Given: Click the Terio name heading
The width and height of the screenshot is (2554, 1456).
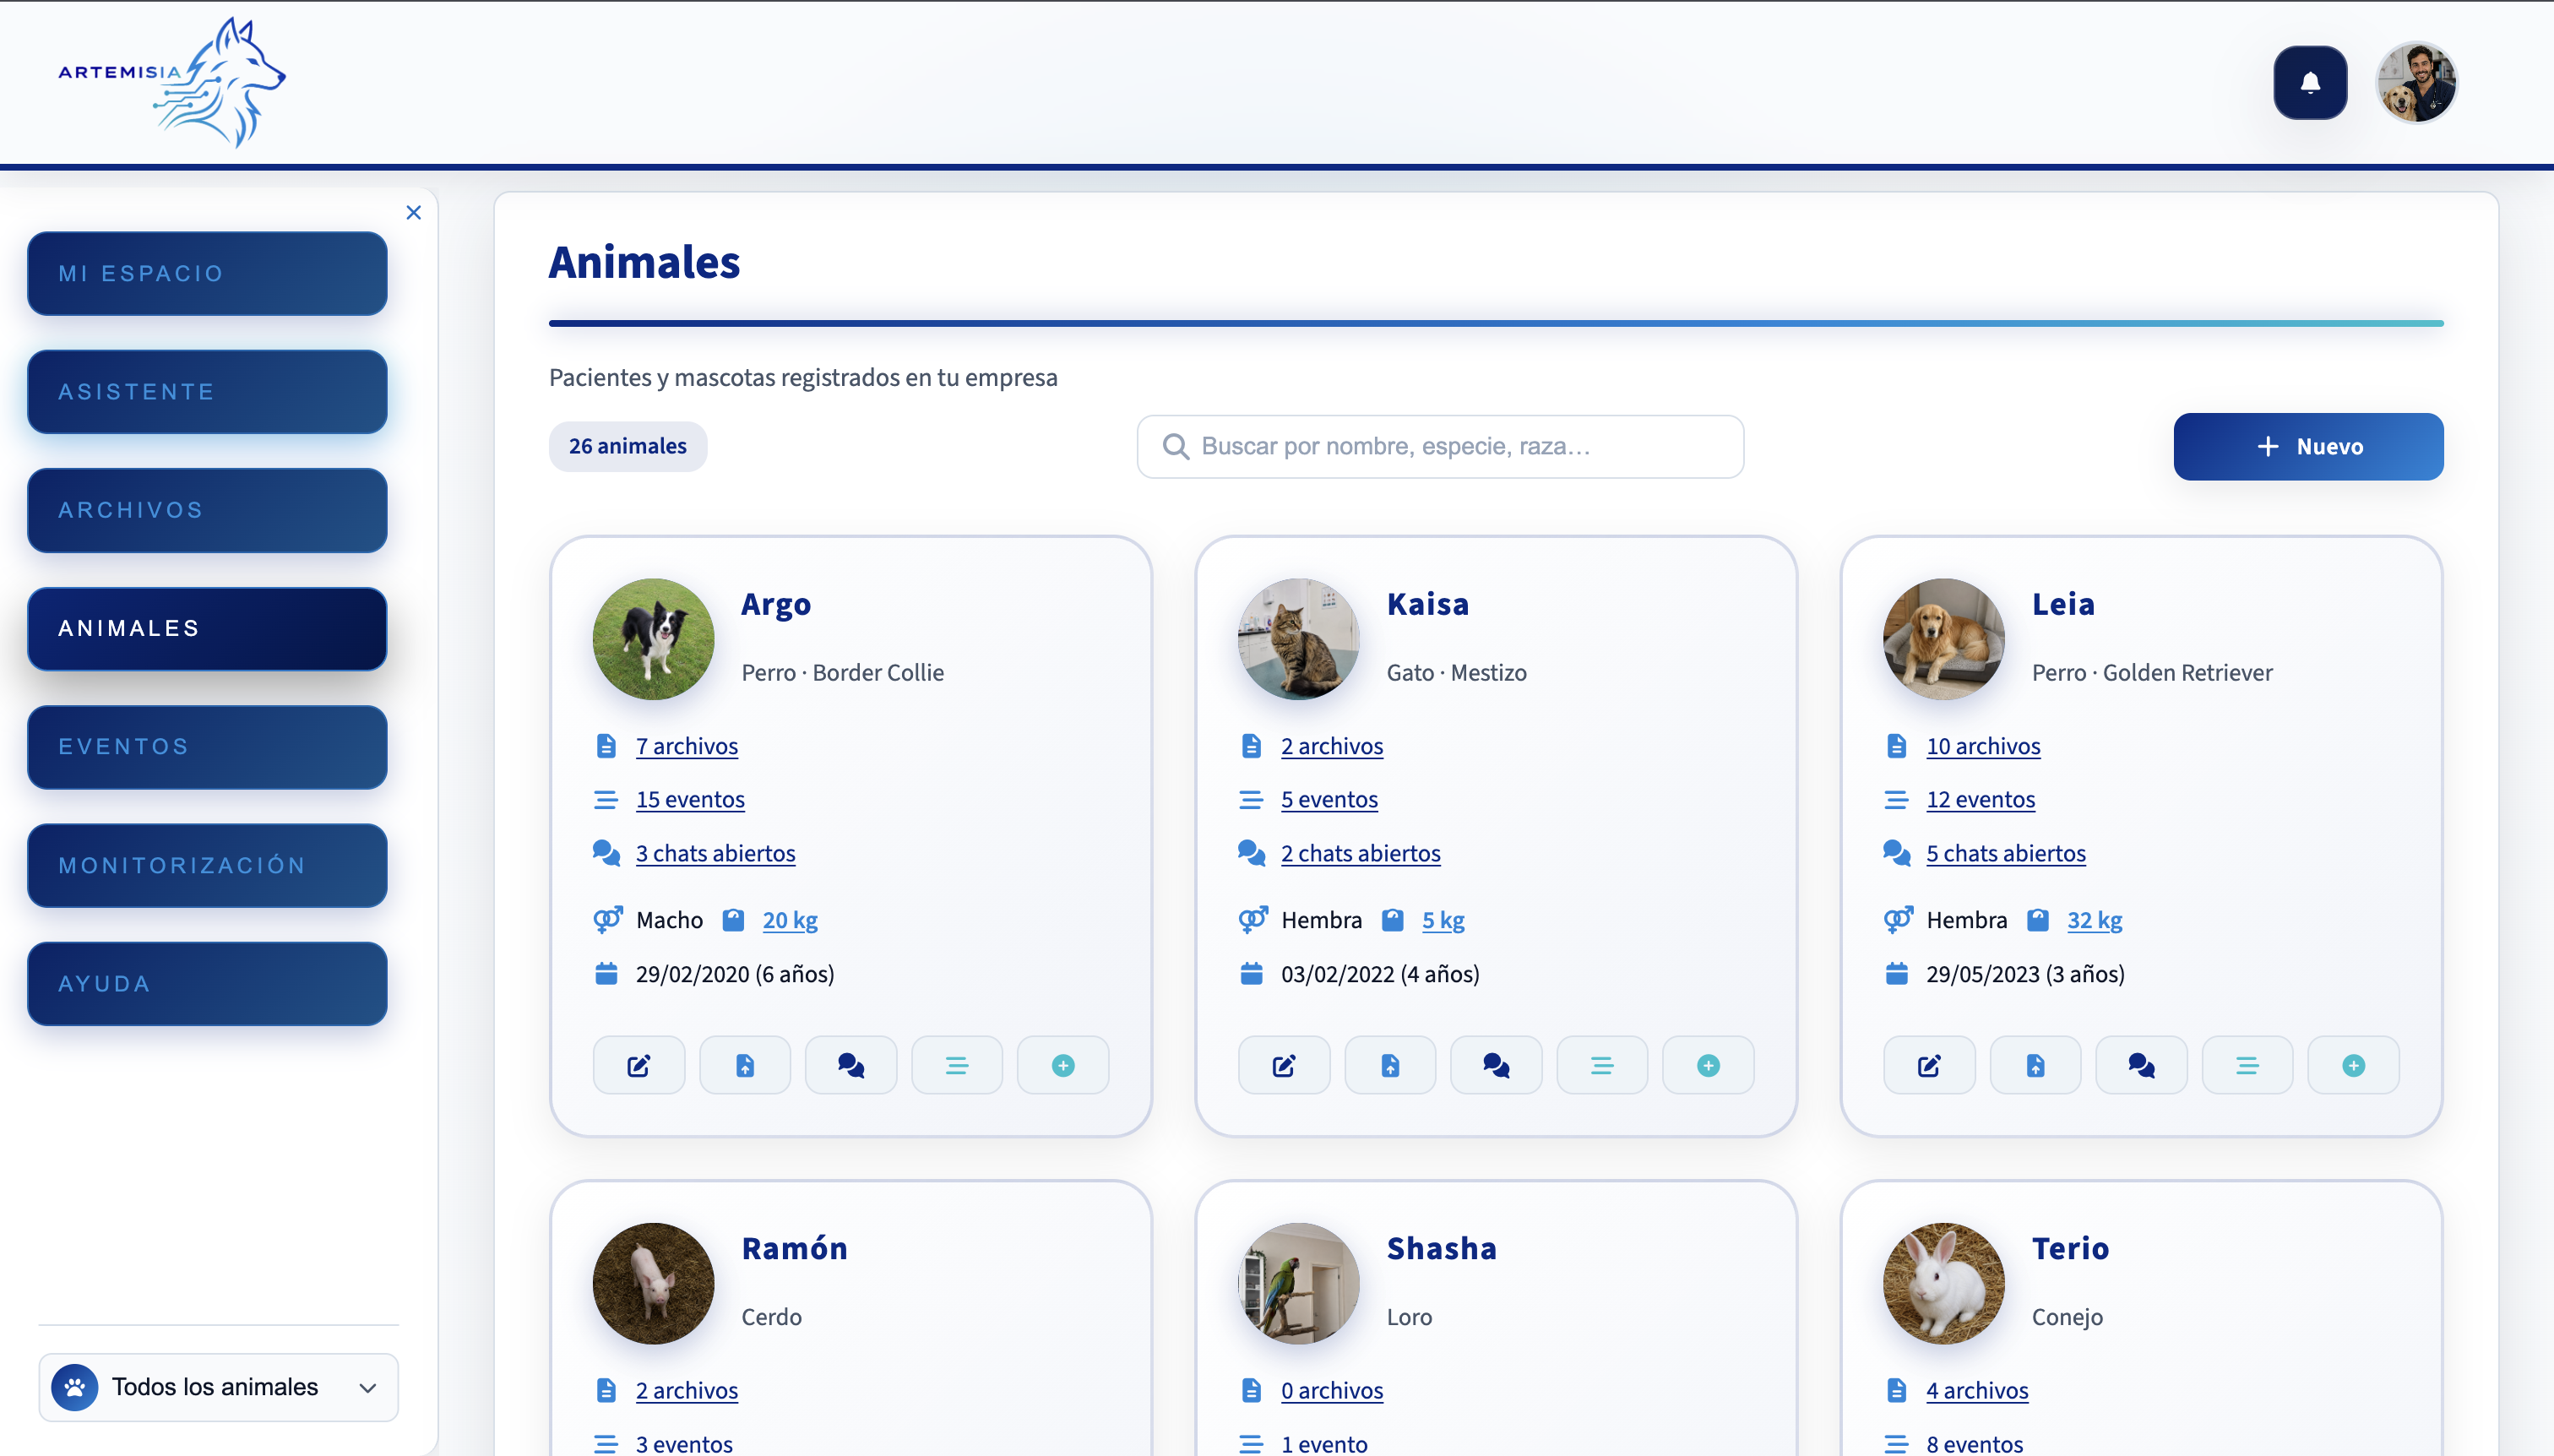Looking at the screenshot, I should (x=2071, y=1249).
